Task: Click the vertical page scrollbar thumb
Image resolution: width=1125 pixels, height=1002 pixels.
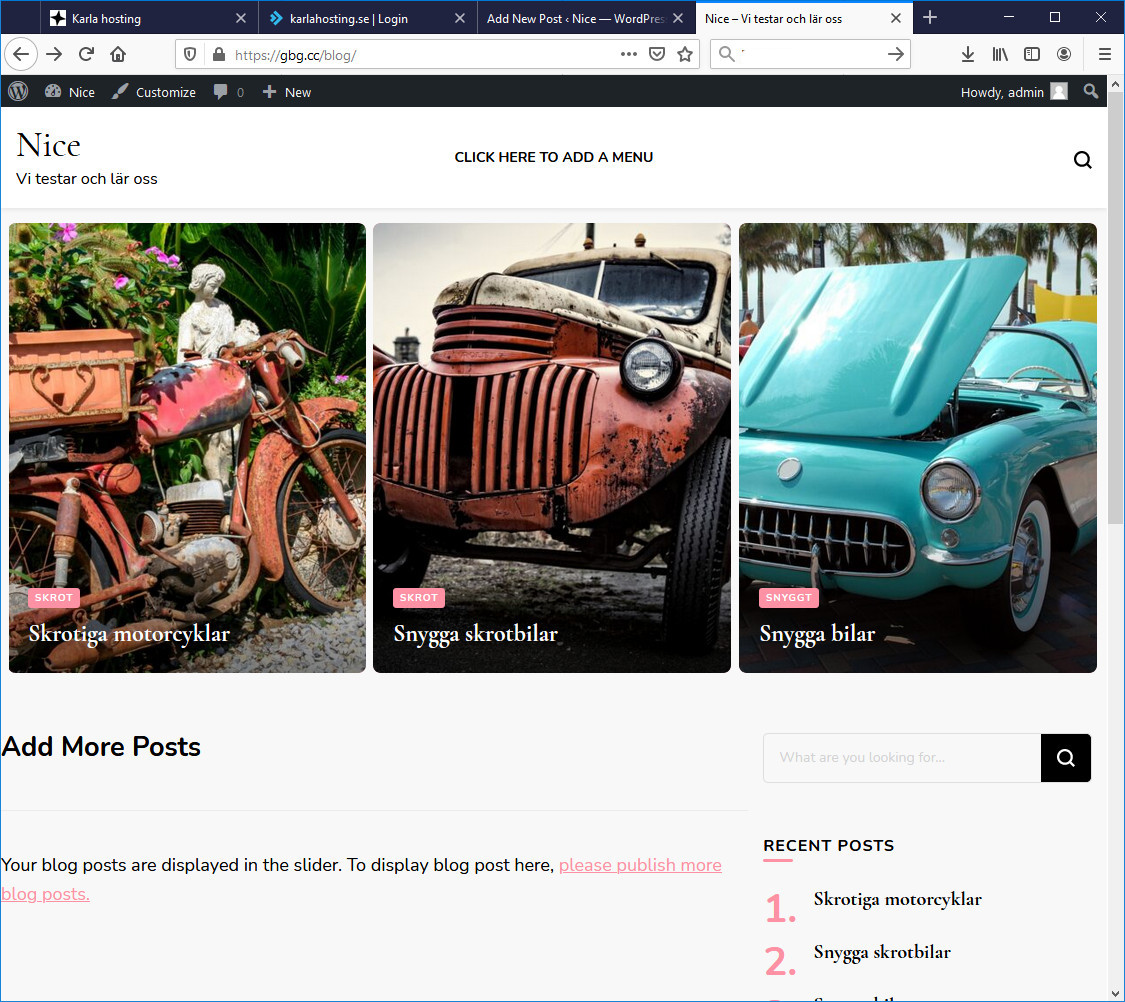Action: 1115,308
